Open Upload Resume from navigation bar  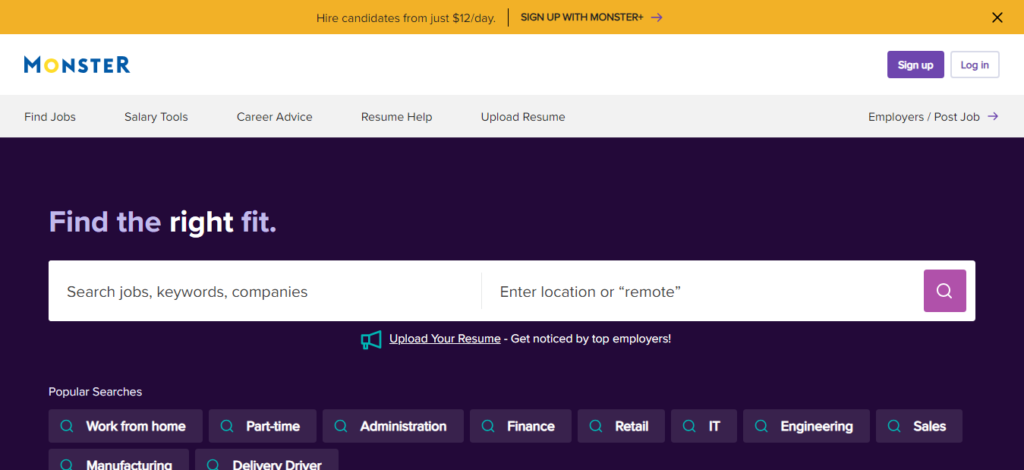pos(523,117)
